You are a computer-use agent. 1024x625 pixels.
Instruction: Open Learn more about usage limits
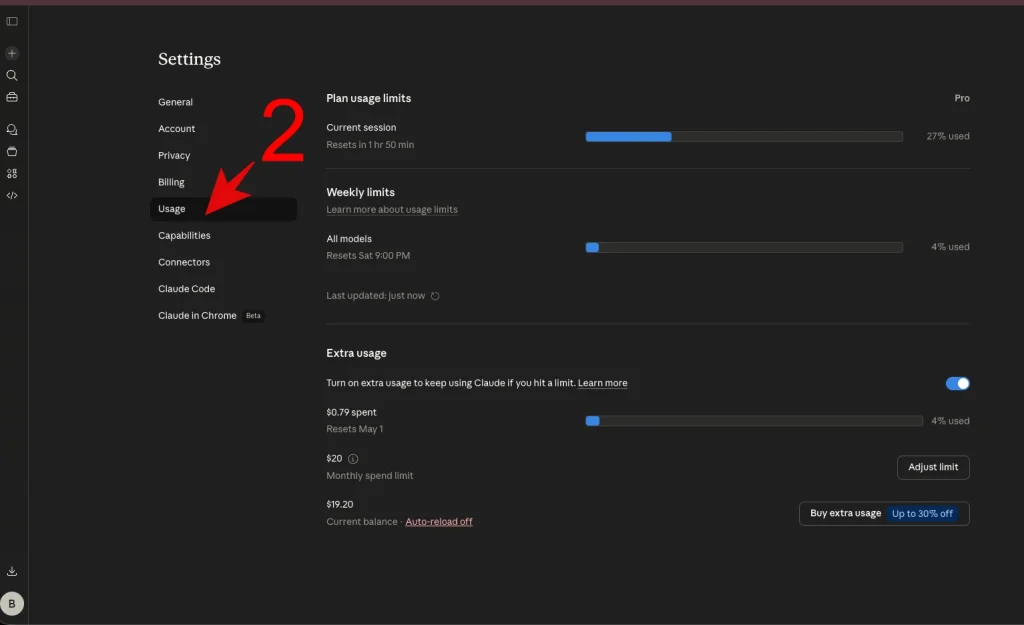click(391, 209)
